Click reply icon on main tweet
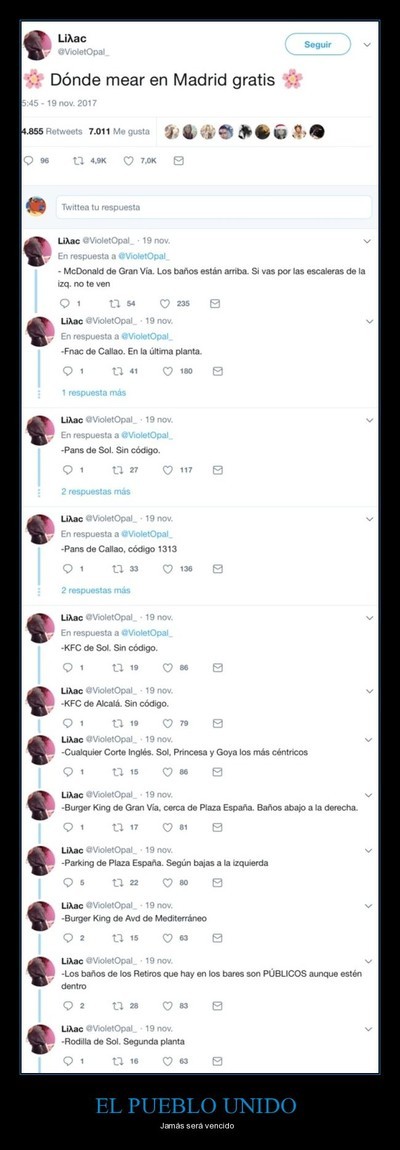Viewport: 400px width, 1150px height. tap(29, 160)
